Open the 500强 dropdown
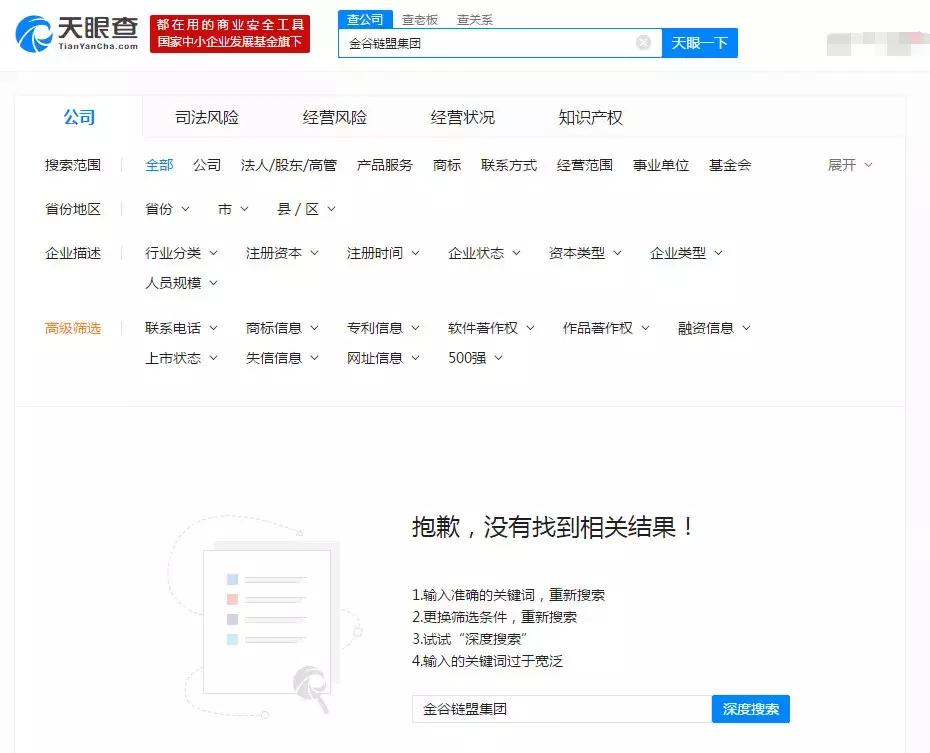The image size is (930, 753). click(x=473, y=358)
